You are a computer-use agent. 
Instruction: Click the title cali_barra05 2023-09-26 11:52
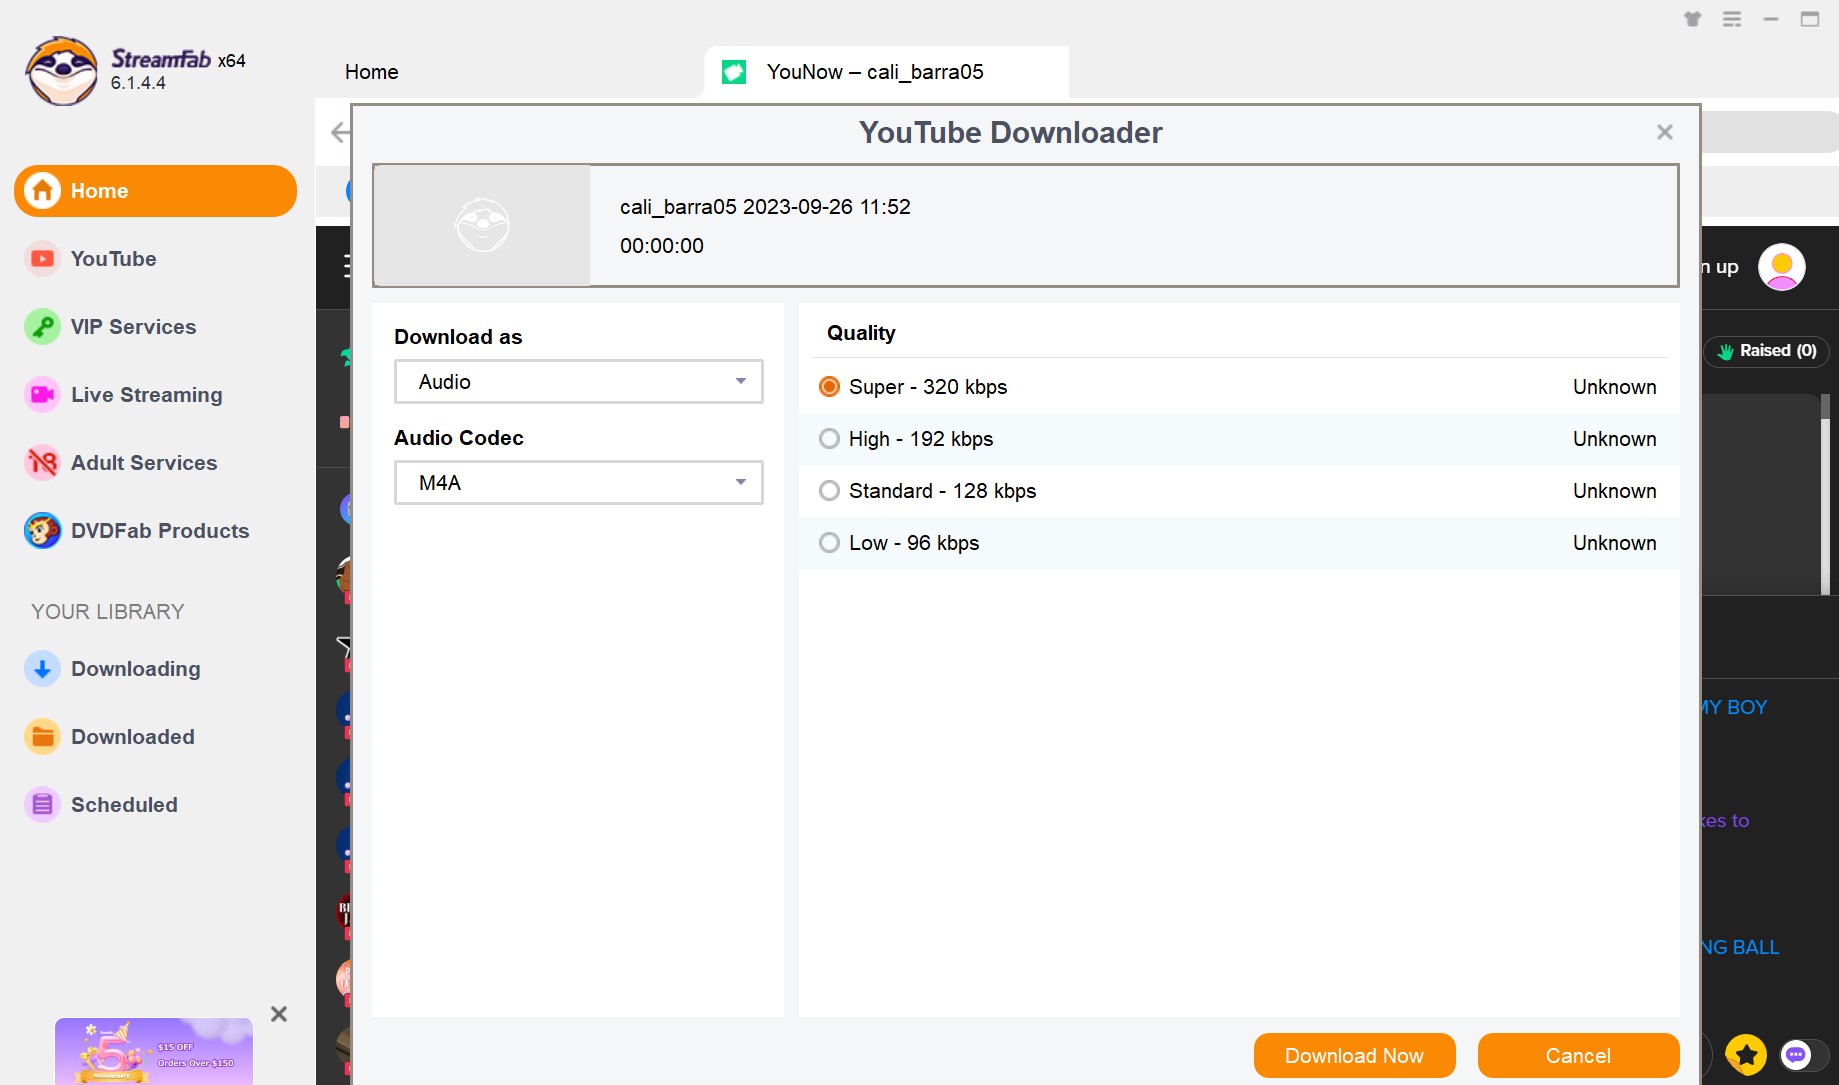click(x=765, y=207)
